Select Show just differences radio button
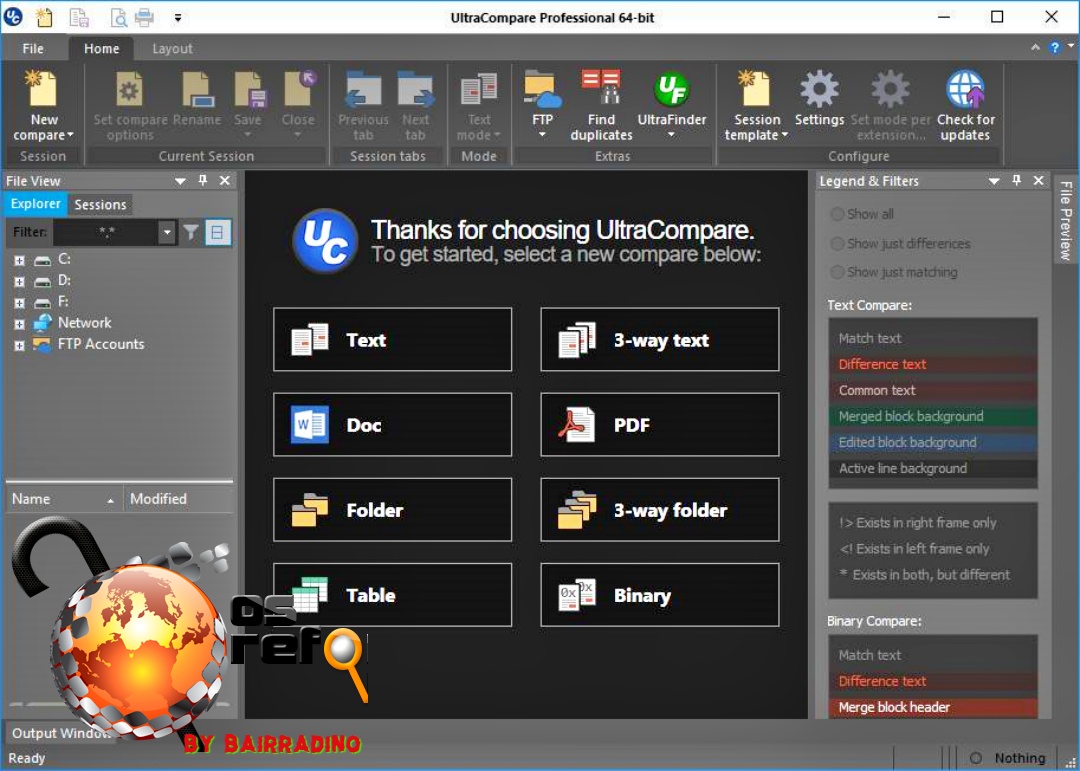The image size is (1080, 771). click(x=838, y=243)
